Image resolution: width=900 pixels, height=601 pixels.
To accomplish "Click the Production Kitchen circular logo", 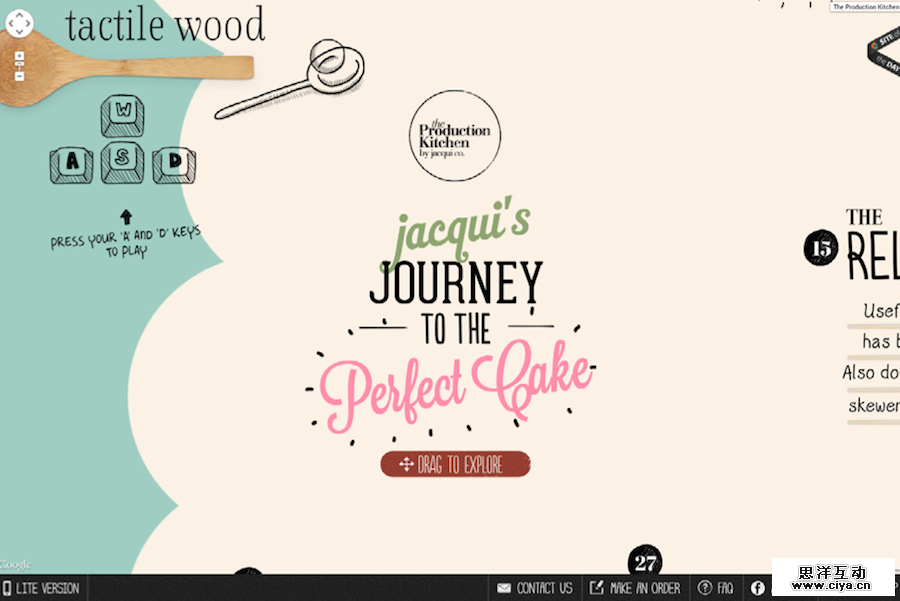I will (x=455, y=135).
